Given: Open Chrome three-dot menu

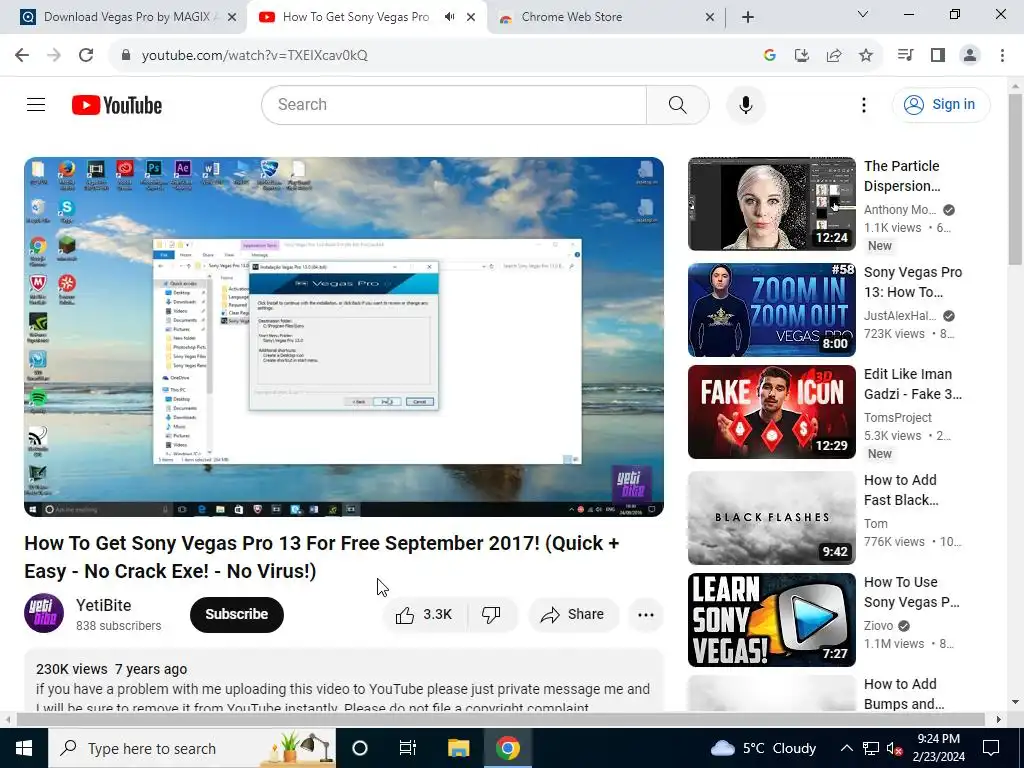Looking at the screenshot, I should (1002, 55).
